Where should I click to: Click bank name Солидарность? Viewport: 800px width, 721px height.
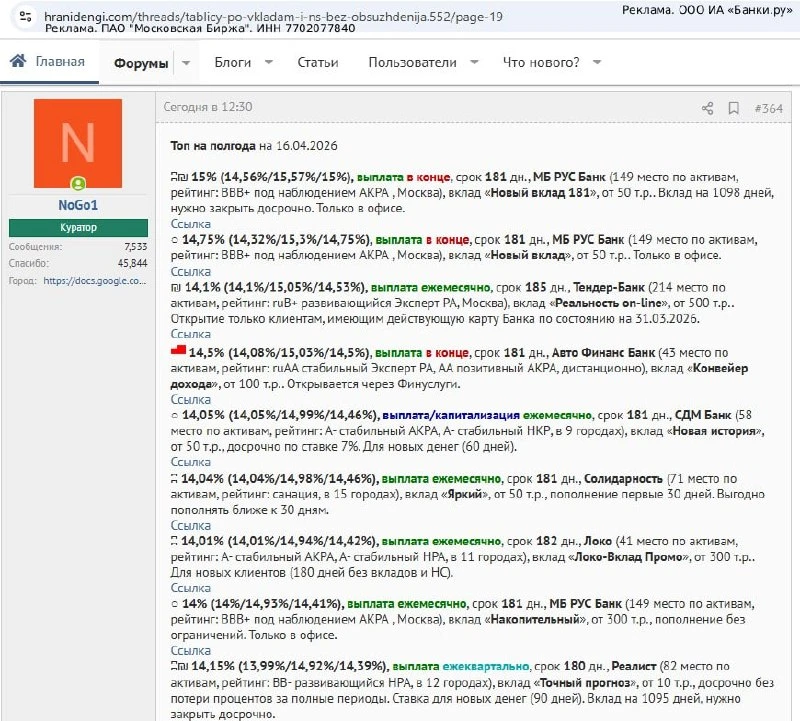(623, 479)
